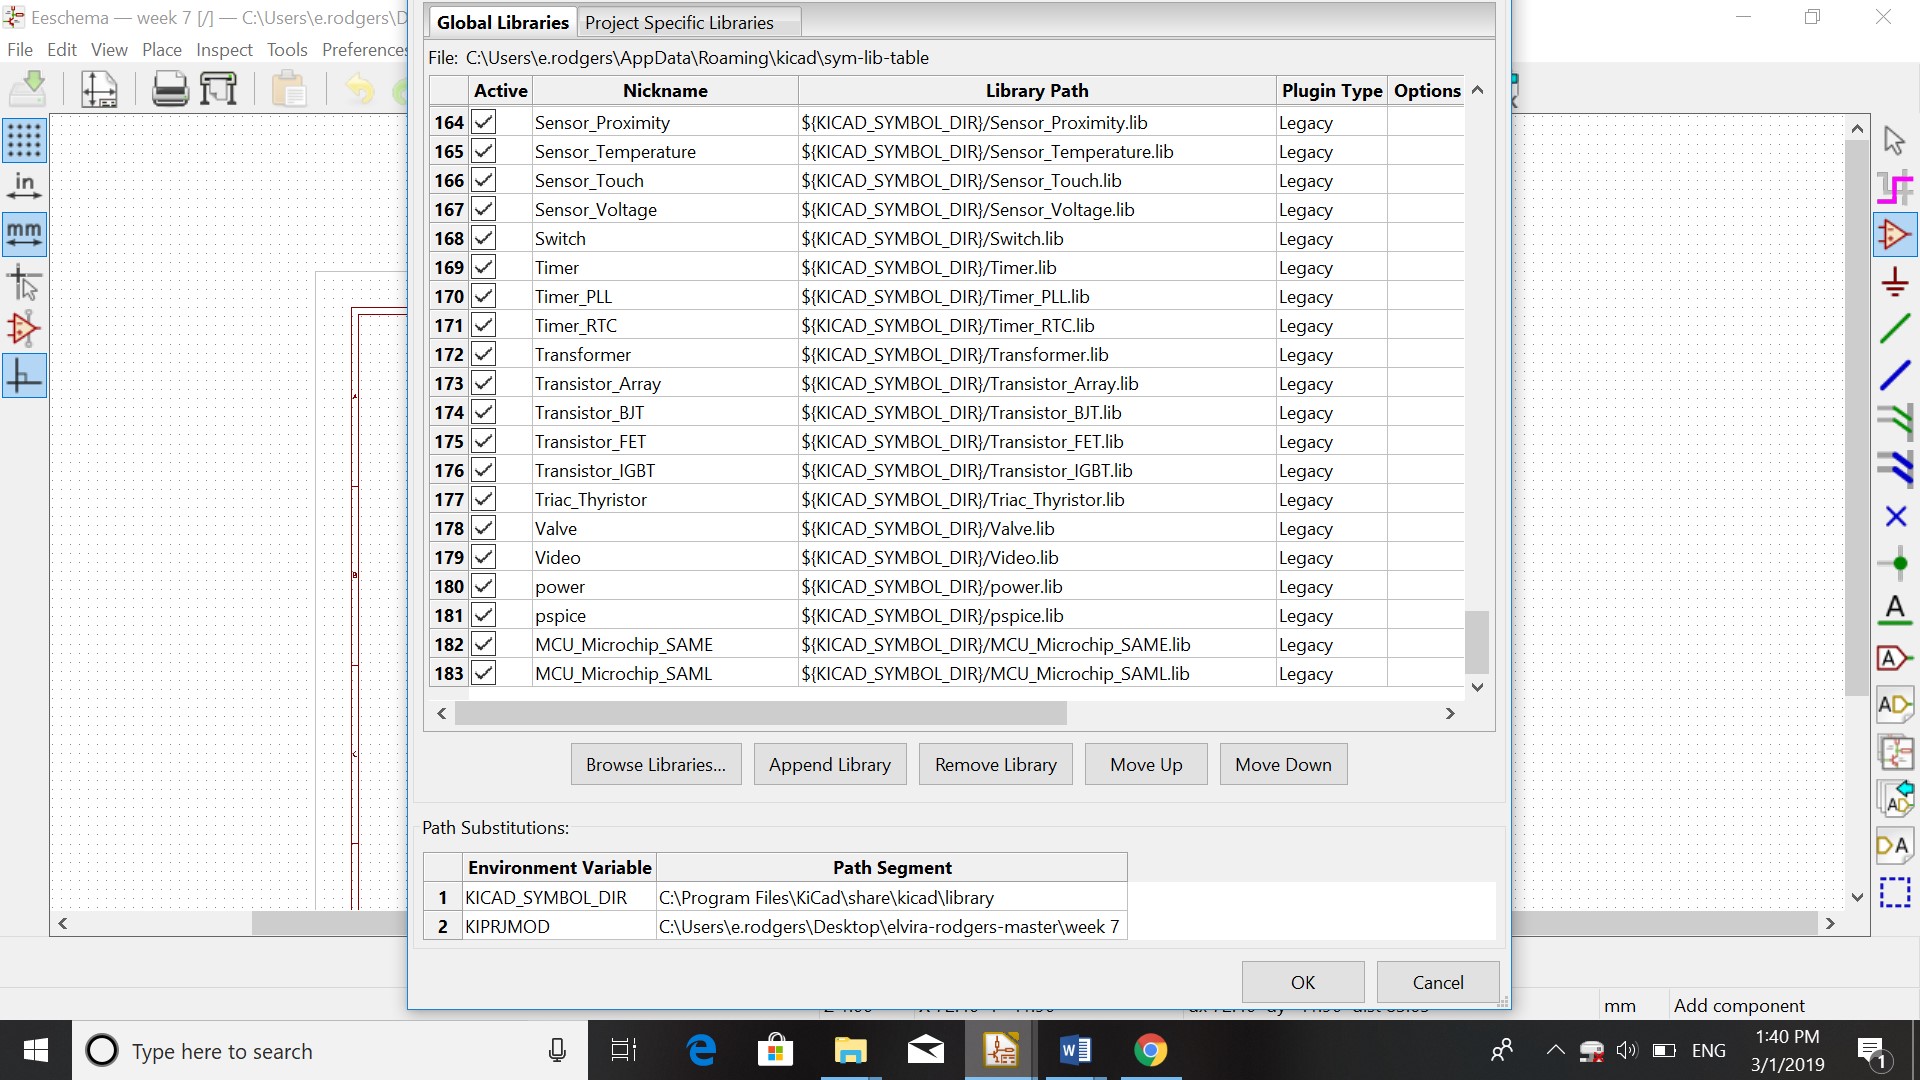Toggle the grid display icon
The height and width of the screenshot is (1080, 1920).
coord(24,140)
